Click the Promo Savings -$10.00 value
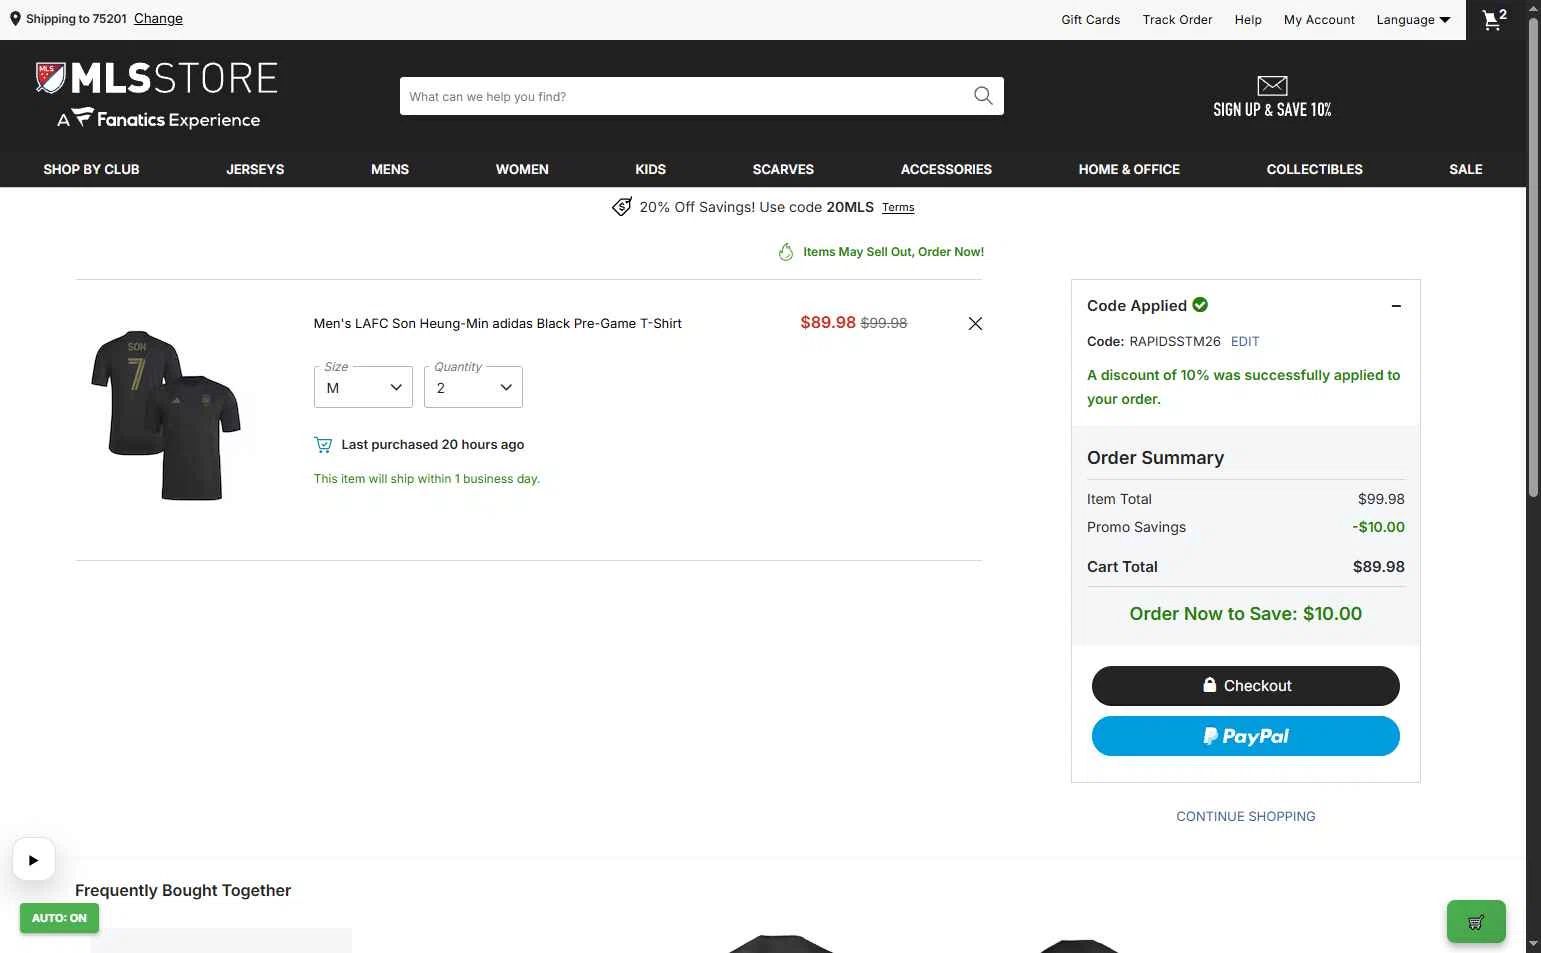The width and height of the screenshot is (1541, 953). [x=1378, y=527]
